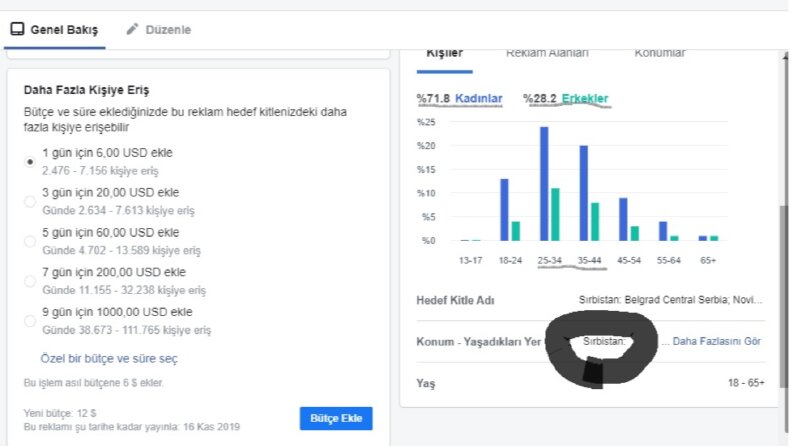This screenshot has height=446, width=793.
Task: Switch to the Düzenle tab
Action: [159, 29]
